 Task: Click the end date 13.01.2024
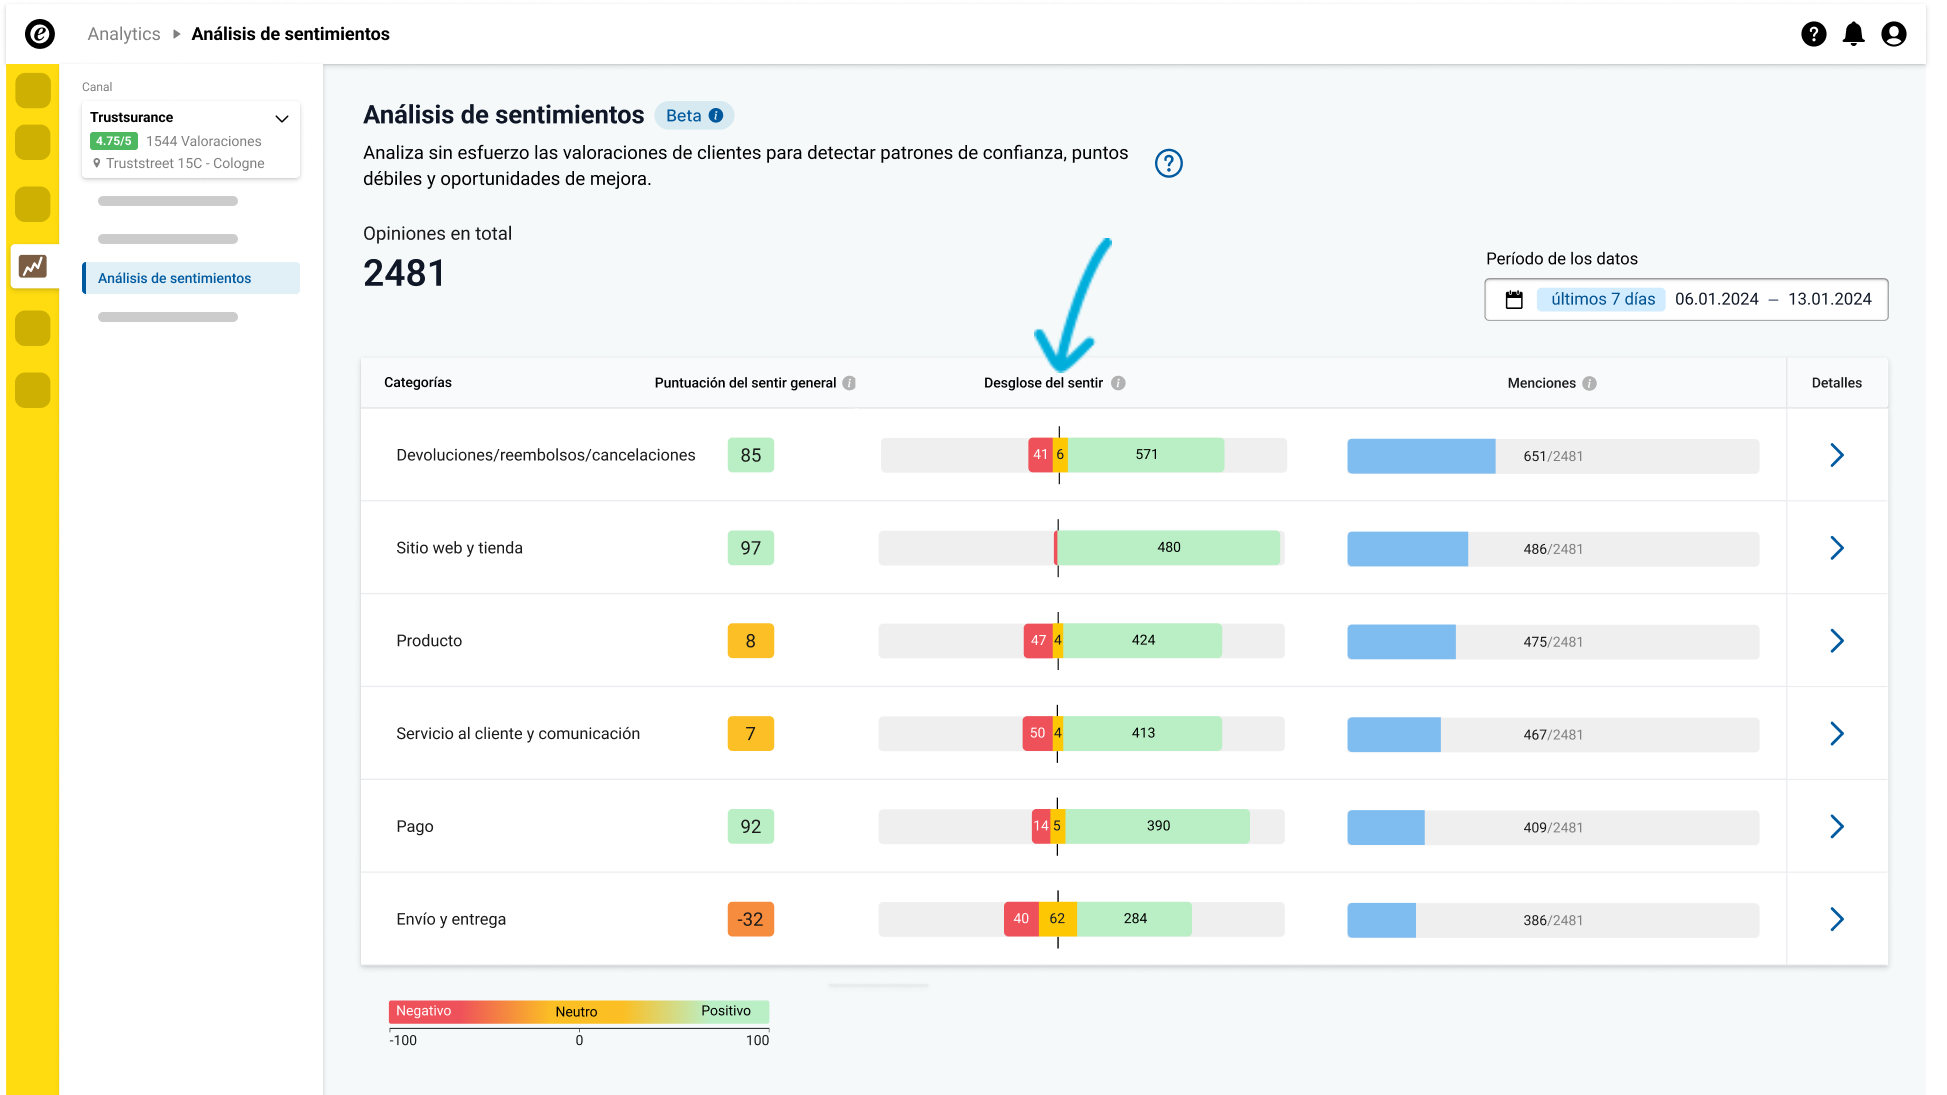pyautogui.click(x=1830, y=299)
